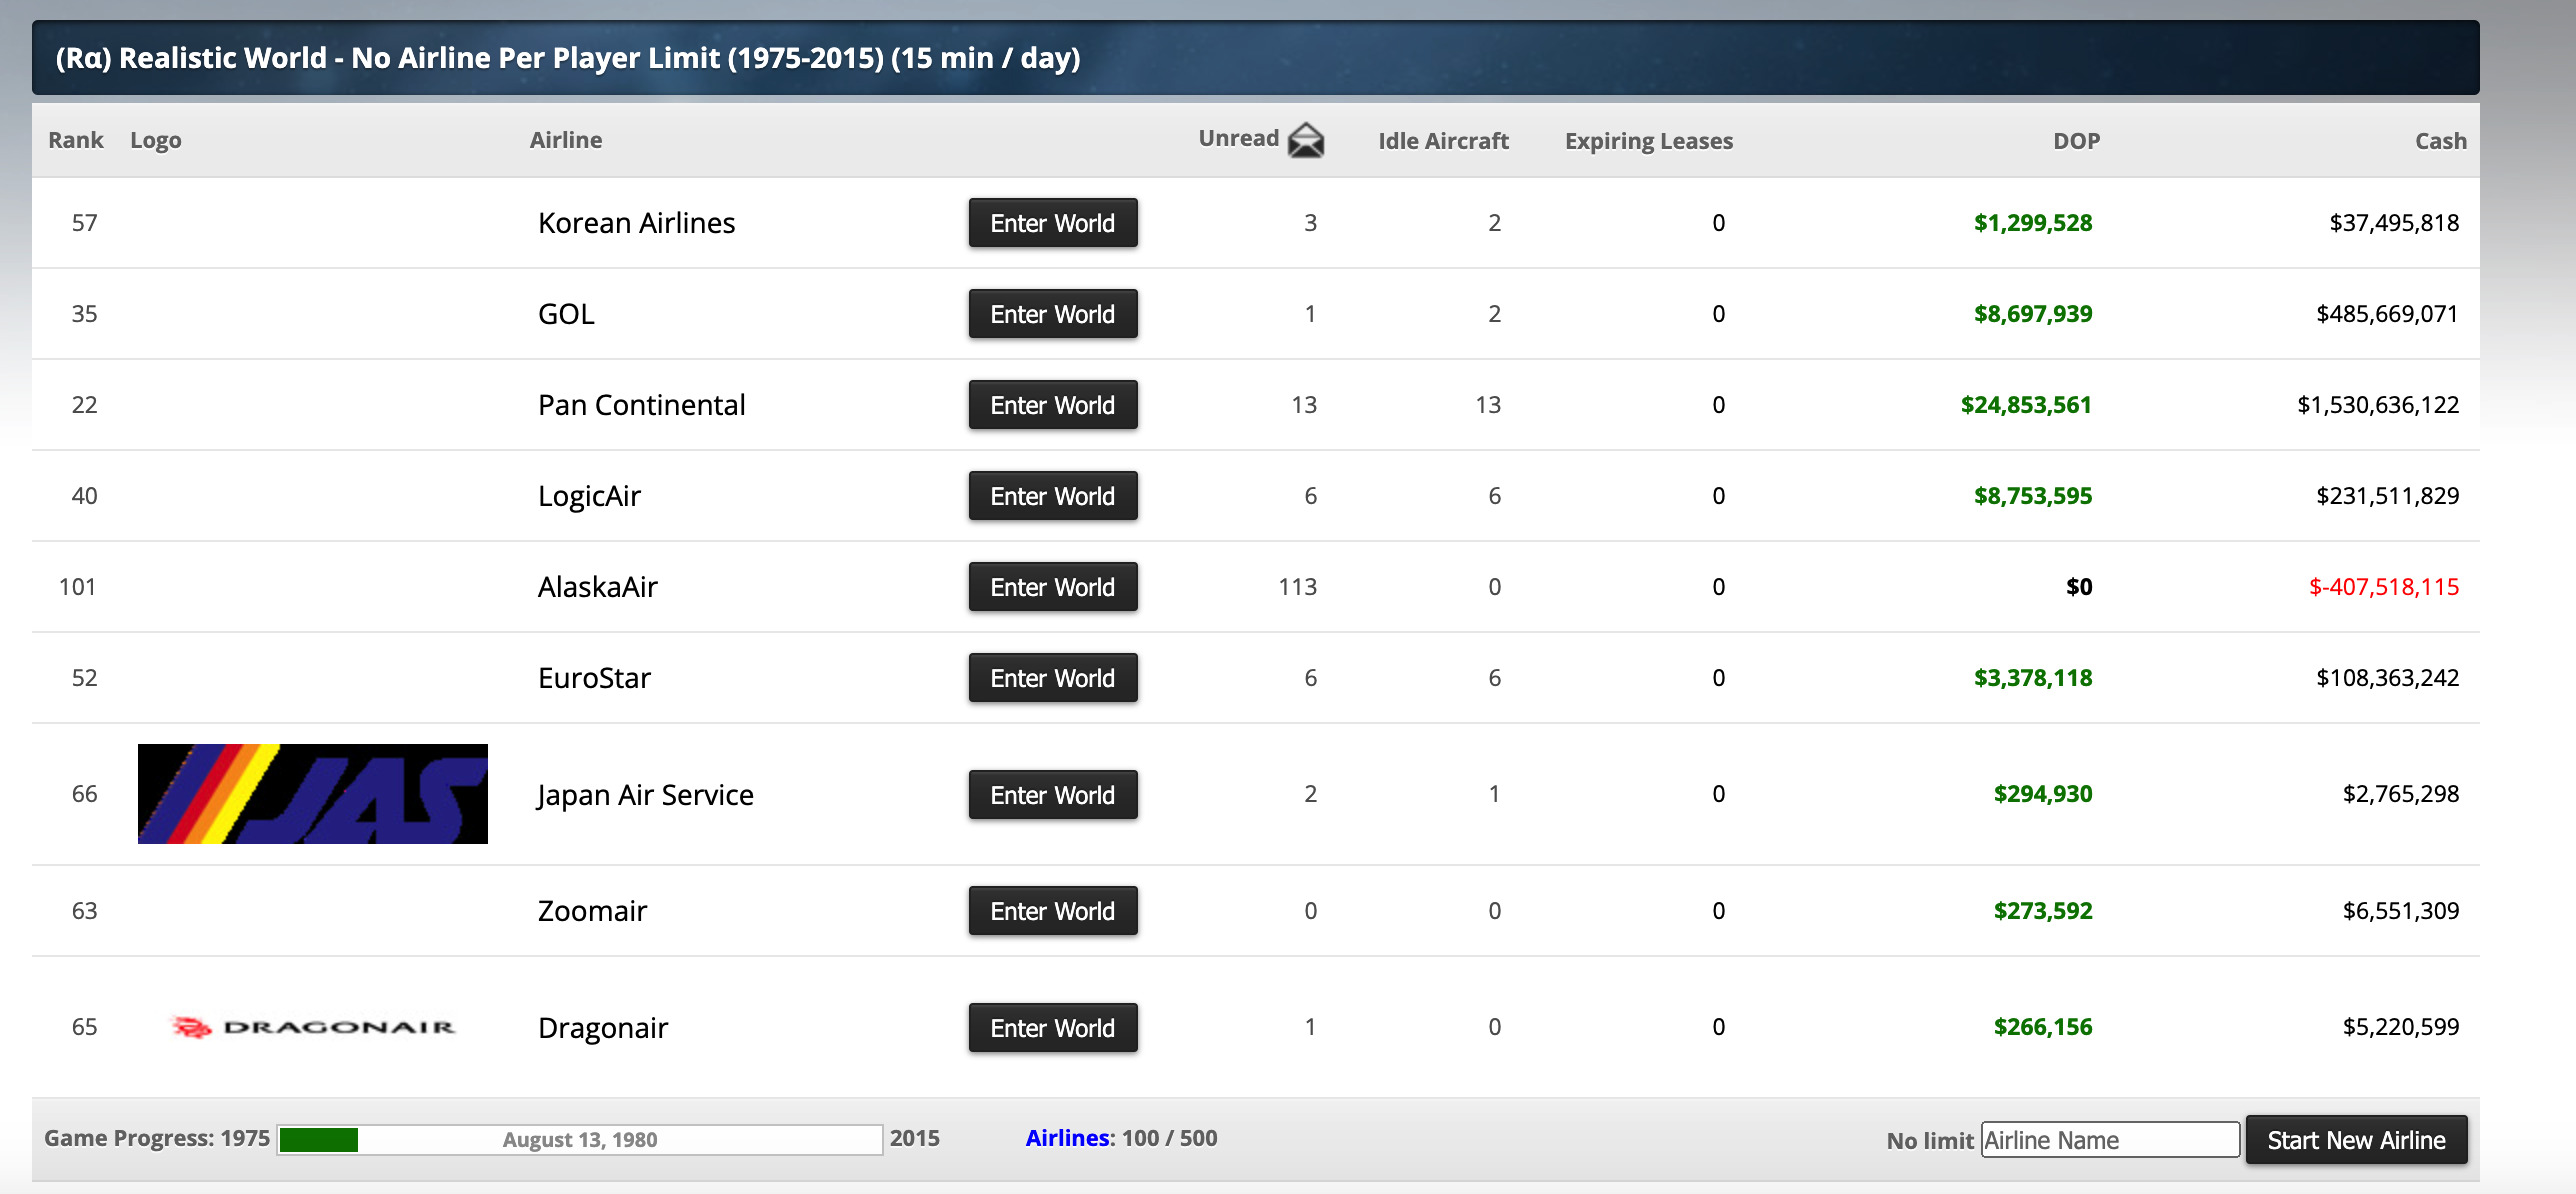Image resolution: width=2576 pixels, height=1194 pixels.
Task: Click the EuroStar airline name
Action: point(594,678)
